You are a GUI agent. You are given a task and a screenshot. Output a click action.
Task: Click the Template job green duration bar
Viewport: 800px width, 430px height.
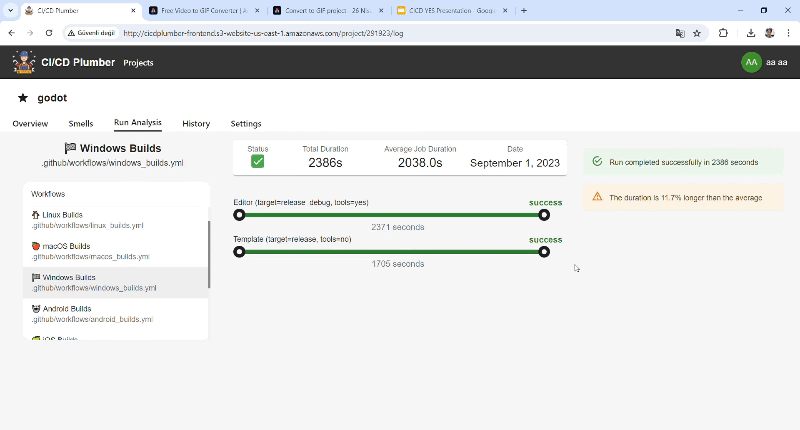coord(391,251)
